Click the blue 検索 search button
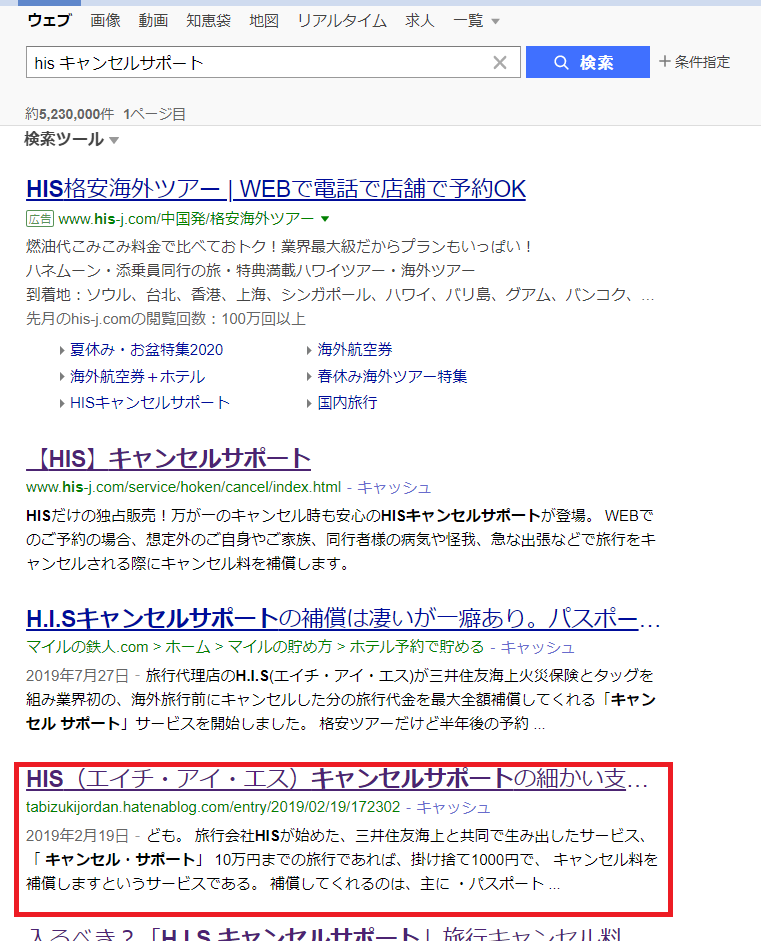 point(588,62)
